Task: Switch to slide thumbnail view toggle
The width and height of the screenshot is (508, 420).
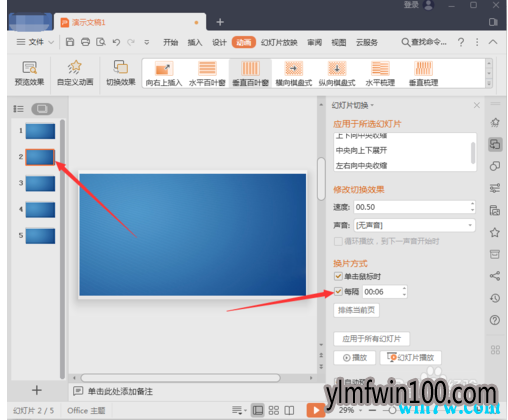Action: 42,109
